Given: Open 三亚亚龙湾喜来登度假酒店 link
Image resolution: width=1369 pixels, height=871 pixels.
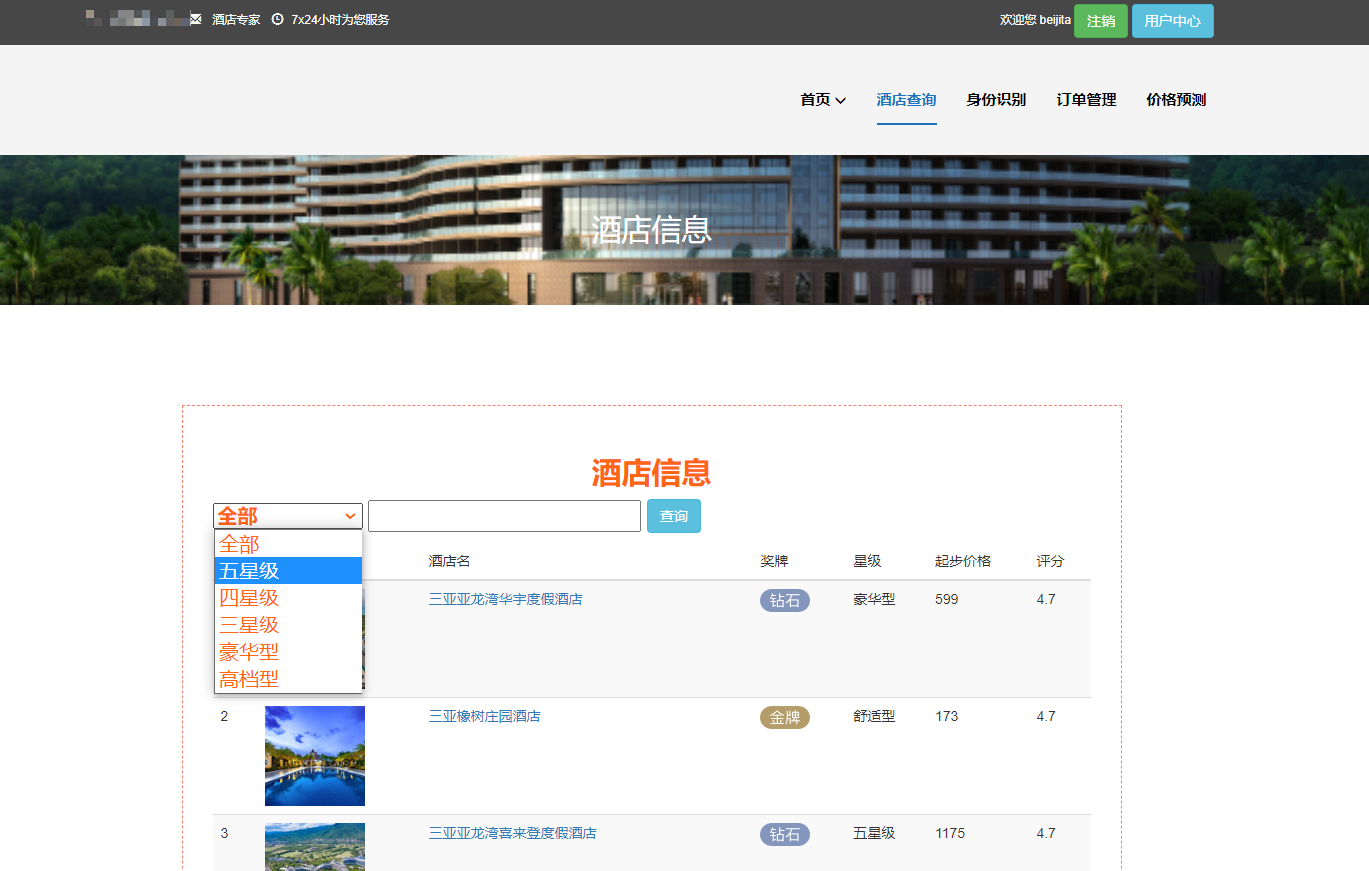Looking at the screenshot, I should pos(513,833).
